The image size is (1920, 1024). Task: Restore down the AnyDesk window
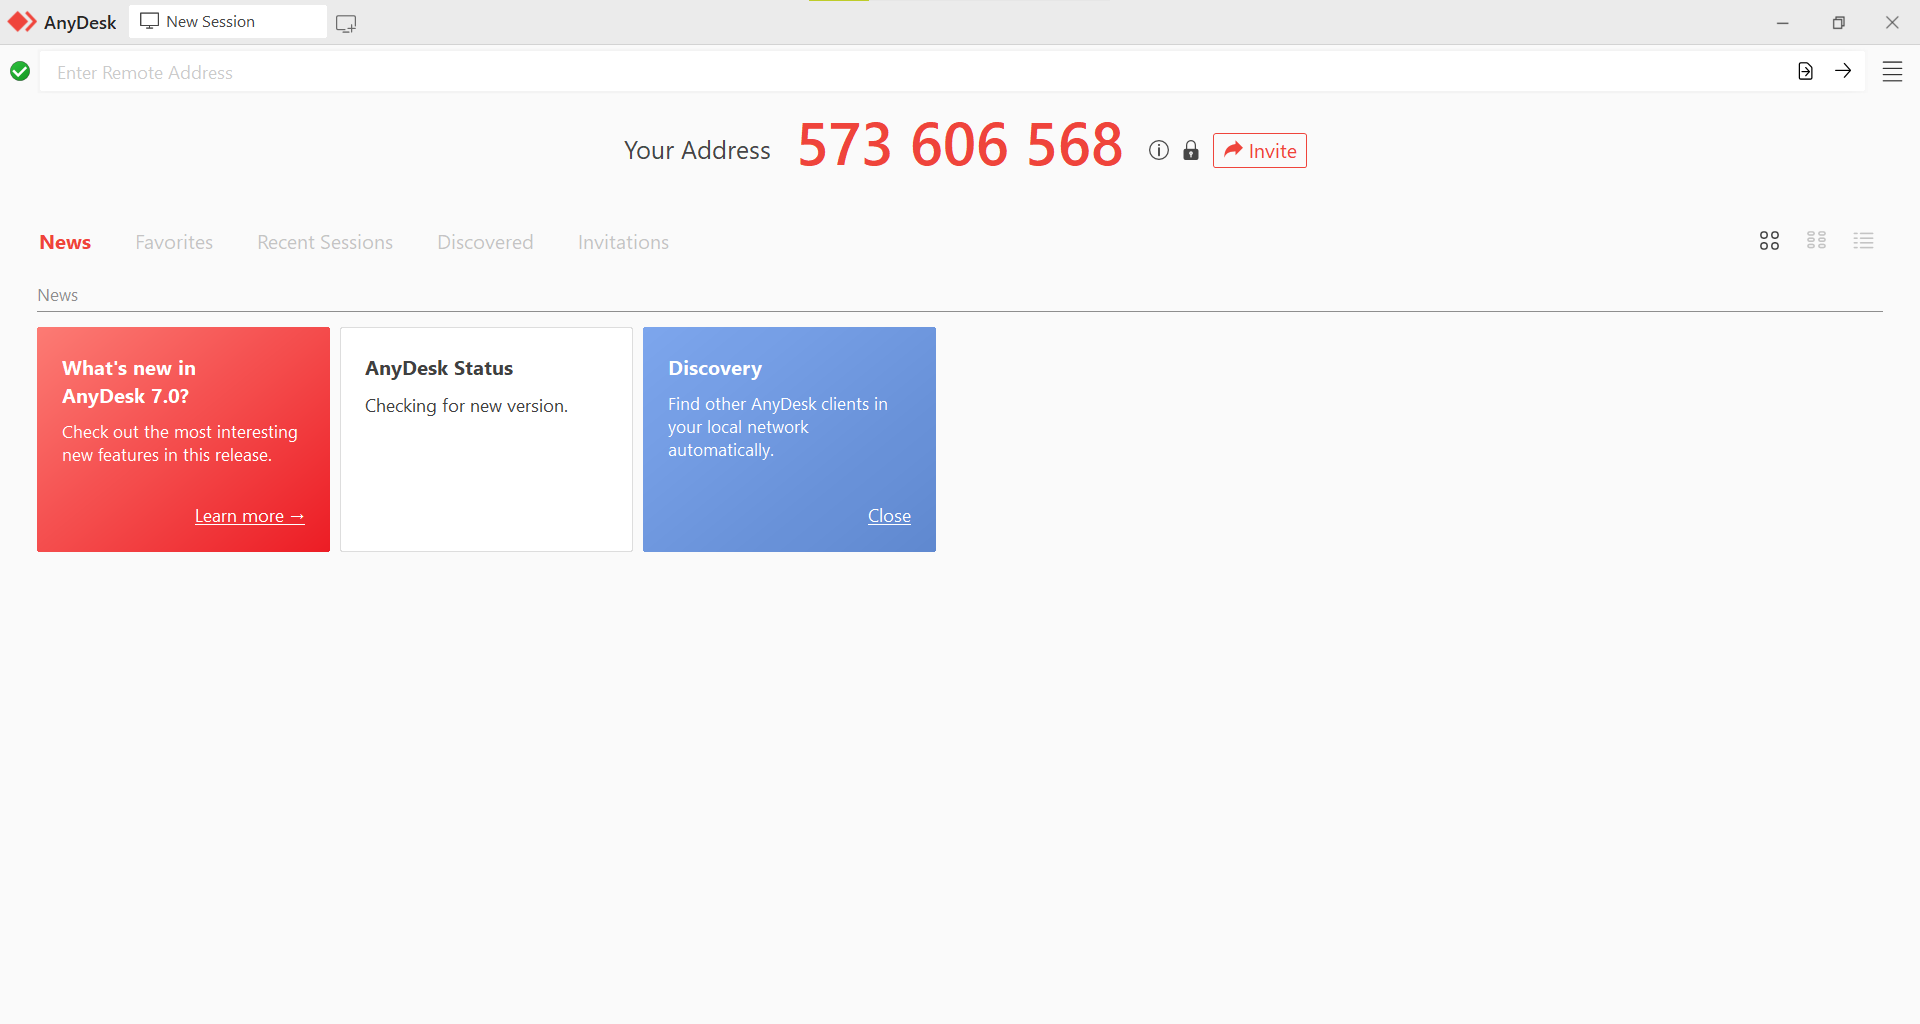(1838, 22)
